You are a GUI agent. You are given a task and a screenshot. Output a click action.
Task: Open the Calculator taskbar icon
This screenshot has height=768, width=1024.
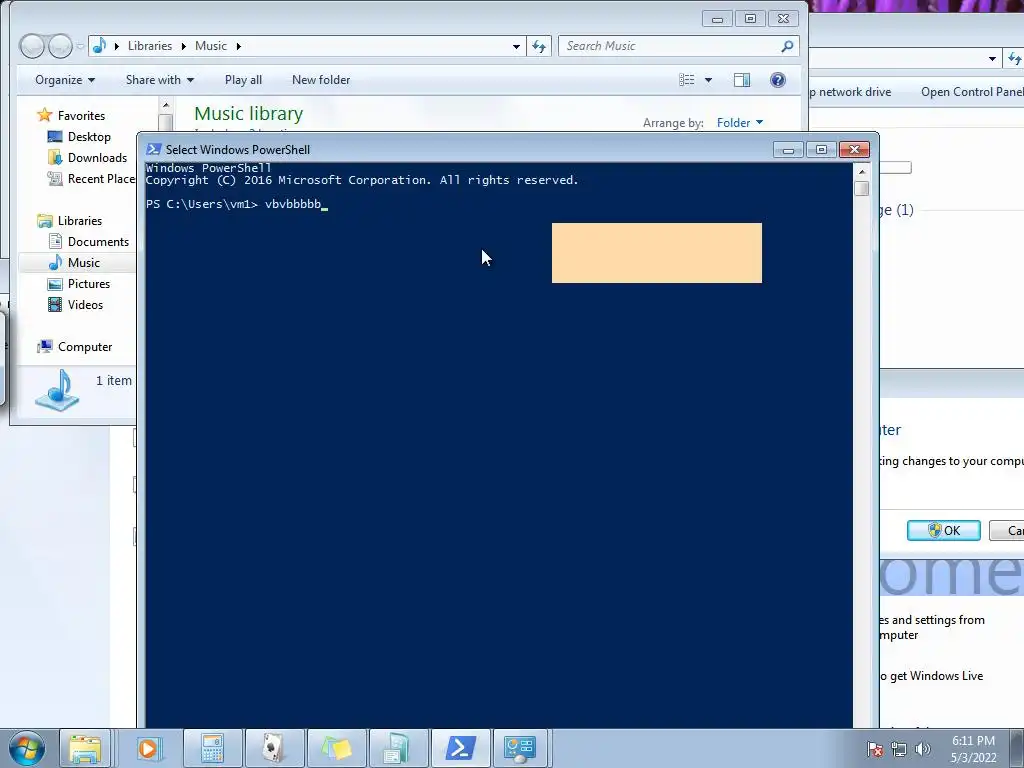[212, 748]
